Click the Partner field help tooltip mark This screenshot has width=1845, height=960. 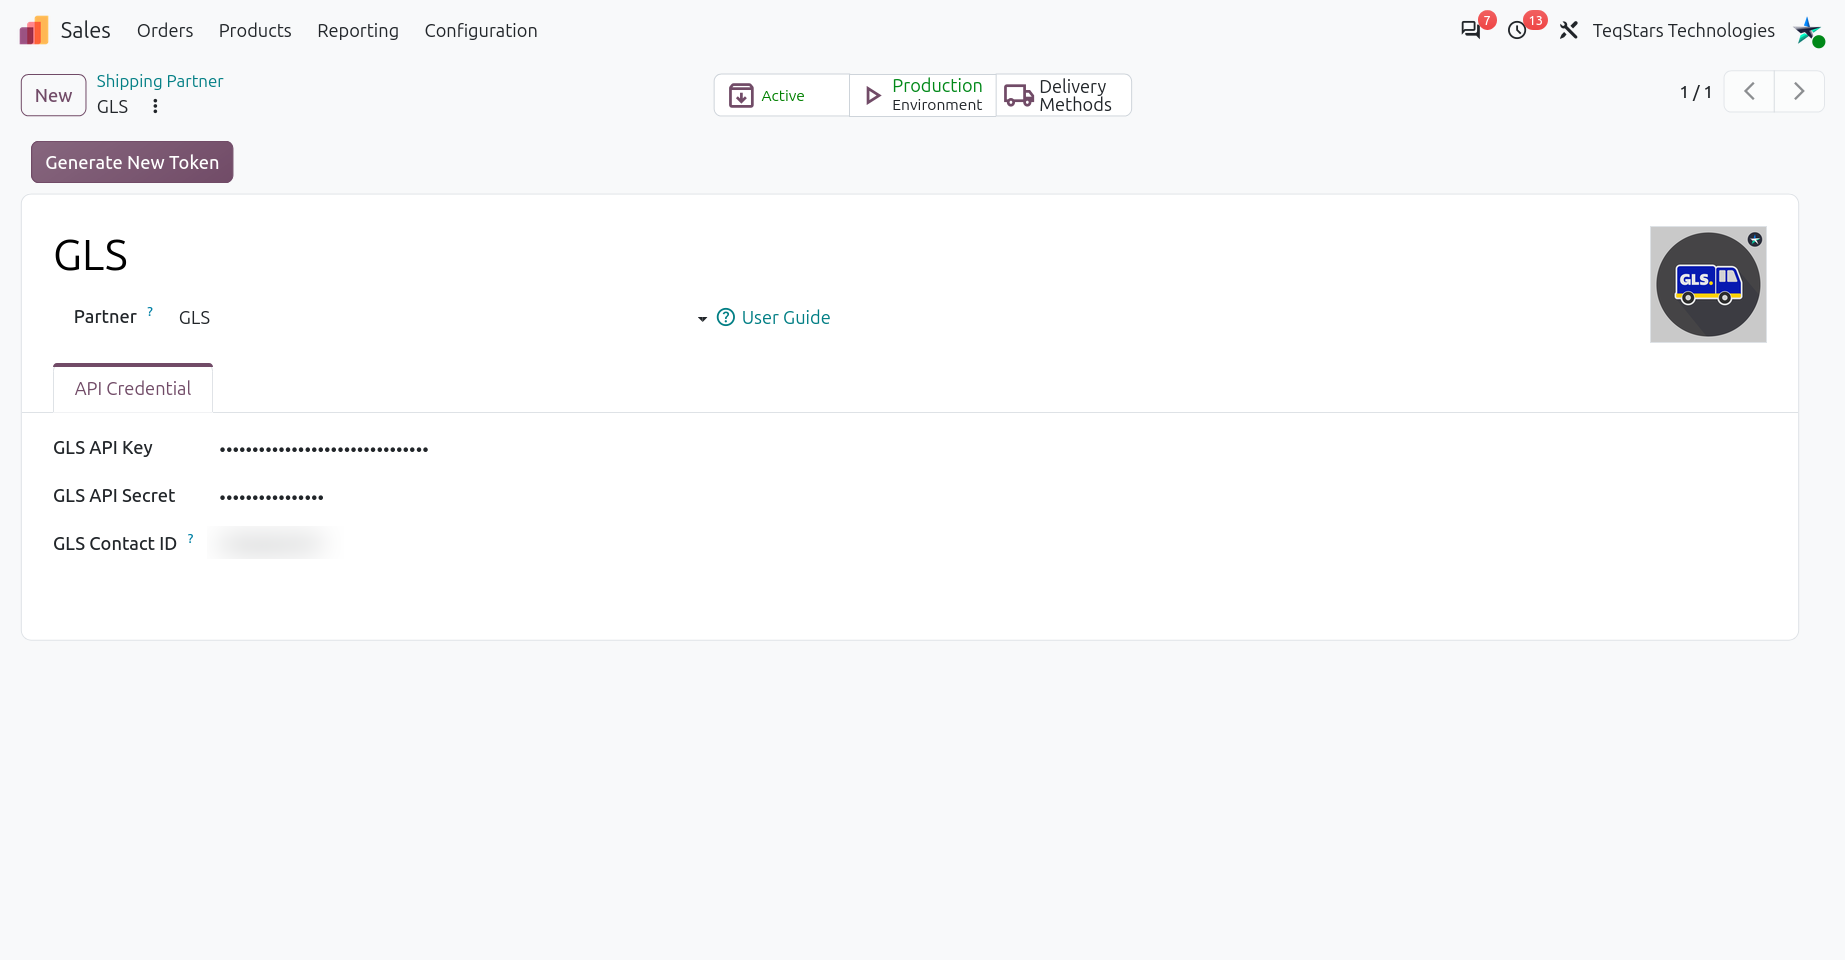point(150,311)
